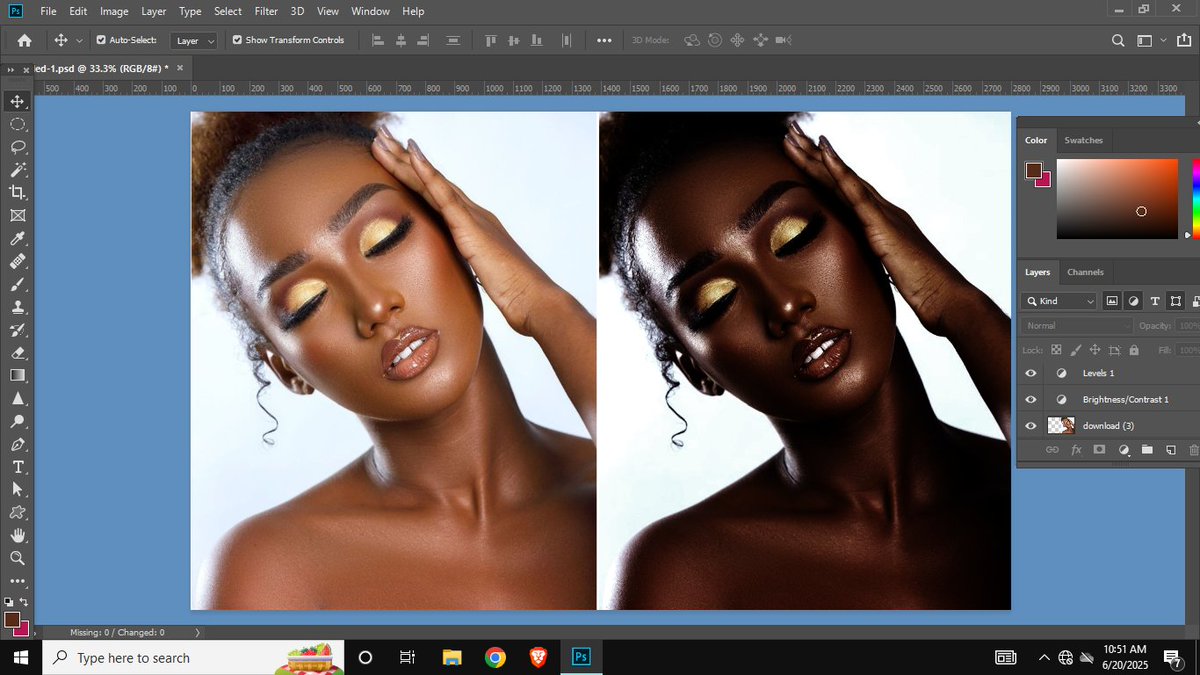1200x675 pixels.
Task: Select the Type tool
Action: [x=17, y=467]
